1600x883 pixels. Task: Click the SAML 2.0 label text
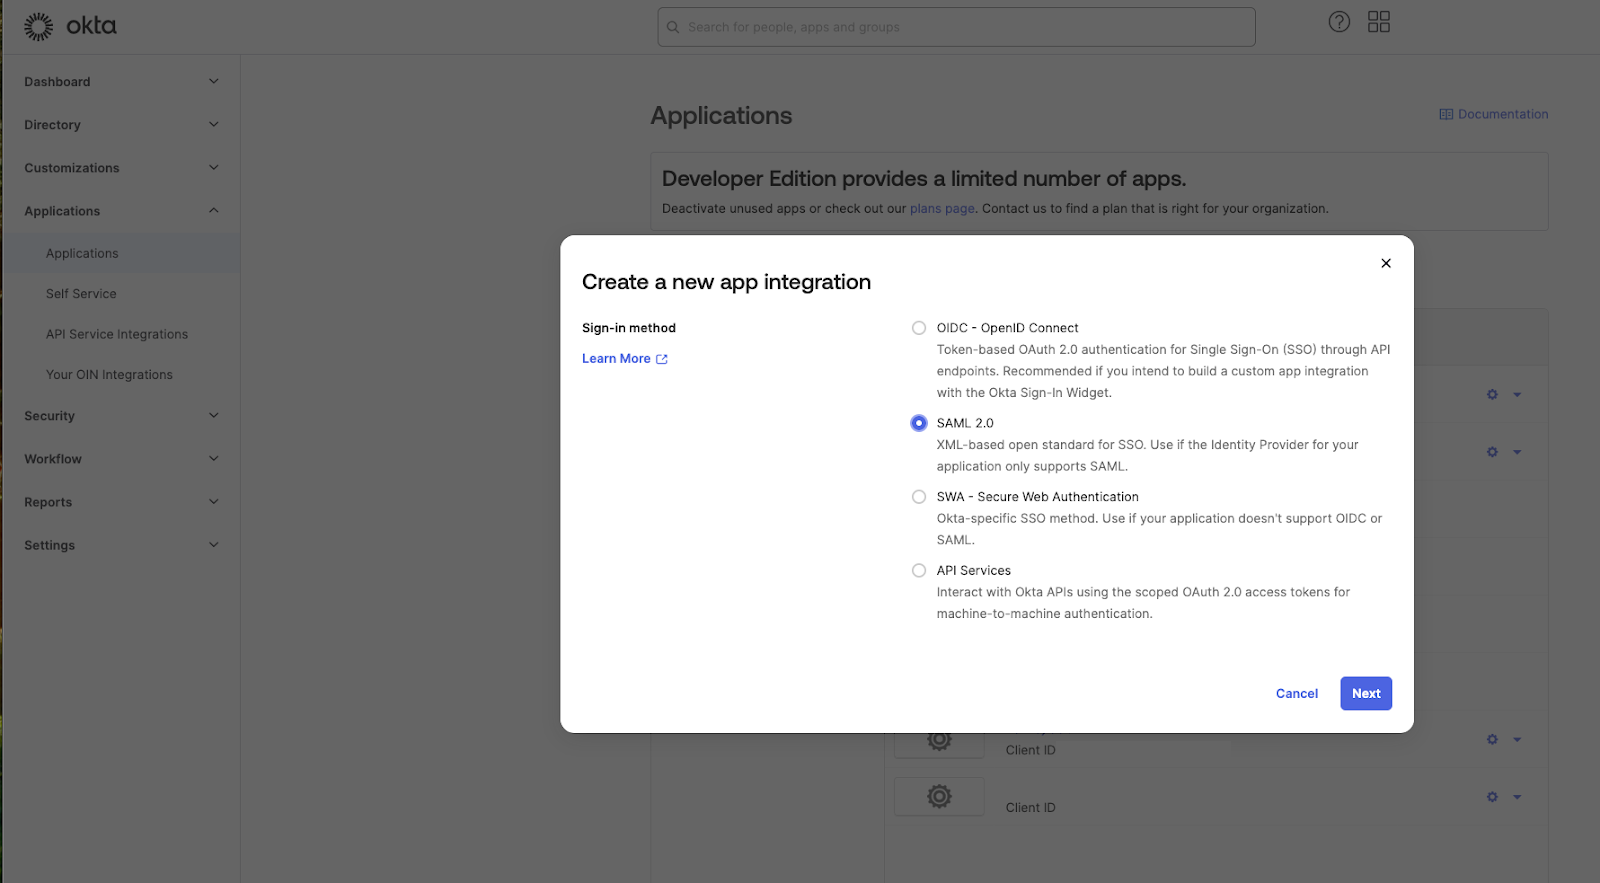coord(965,423)
